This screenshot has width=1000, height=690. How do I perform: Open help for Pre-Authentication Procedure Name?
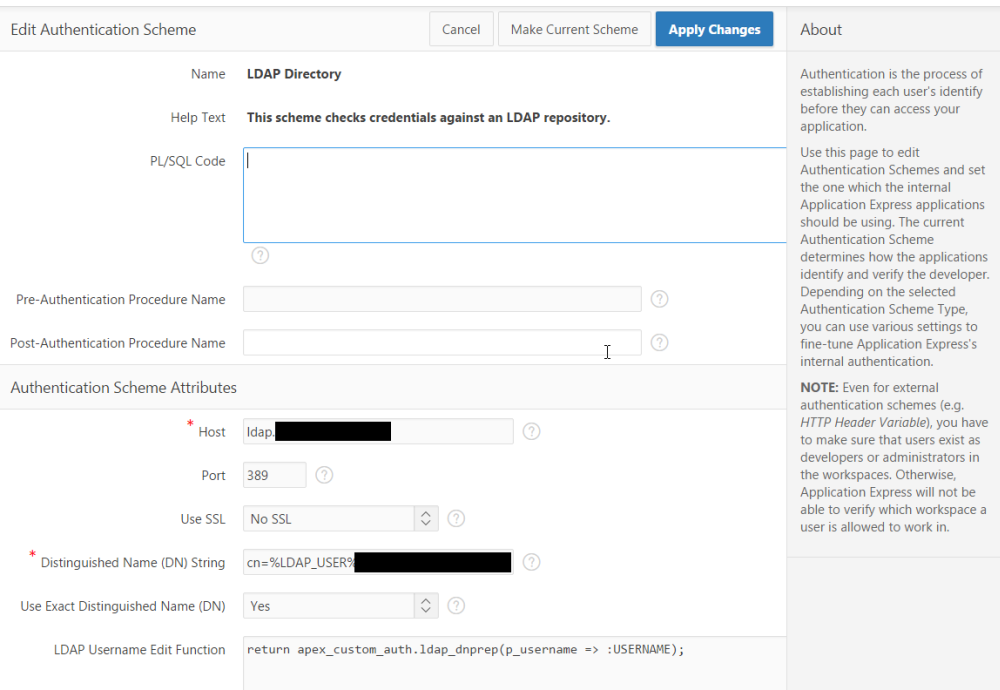tap(659, 299)
